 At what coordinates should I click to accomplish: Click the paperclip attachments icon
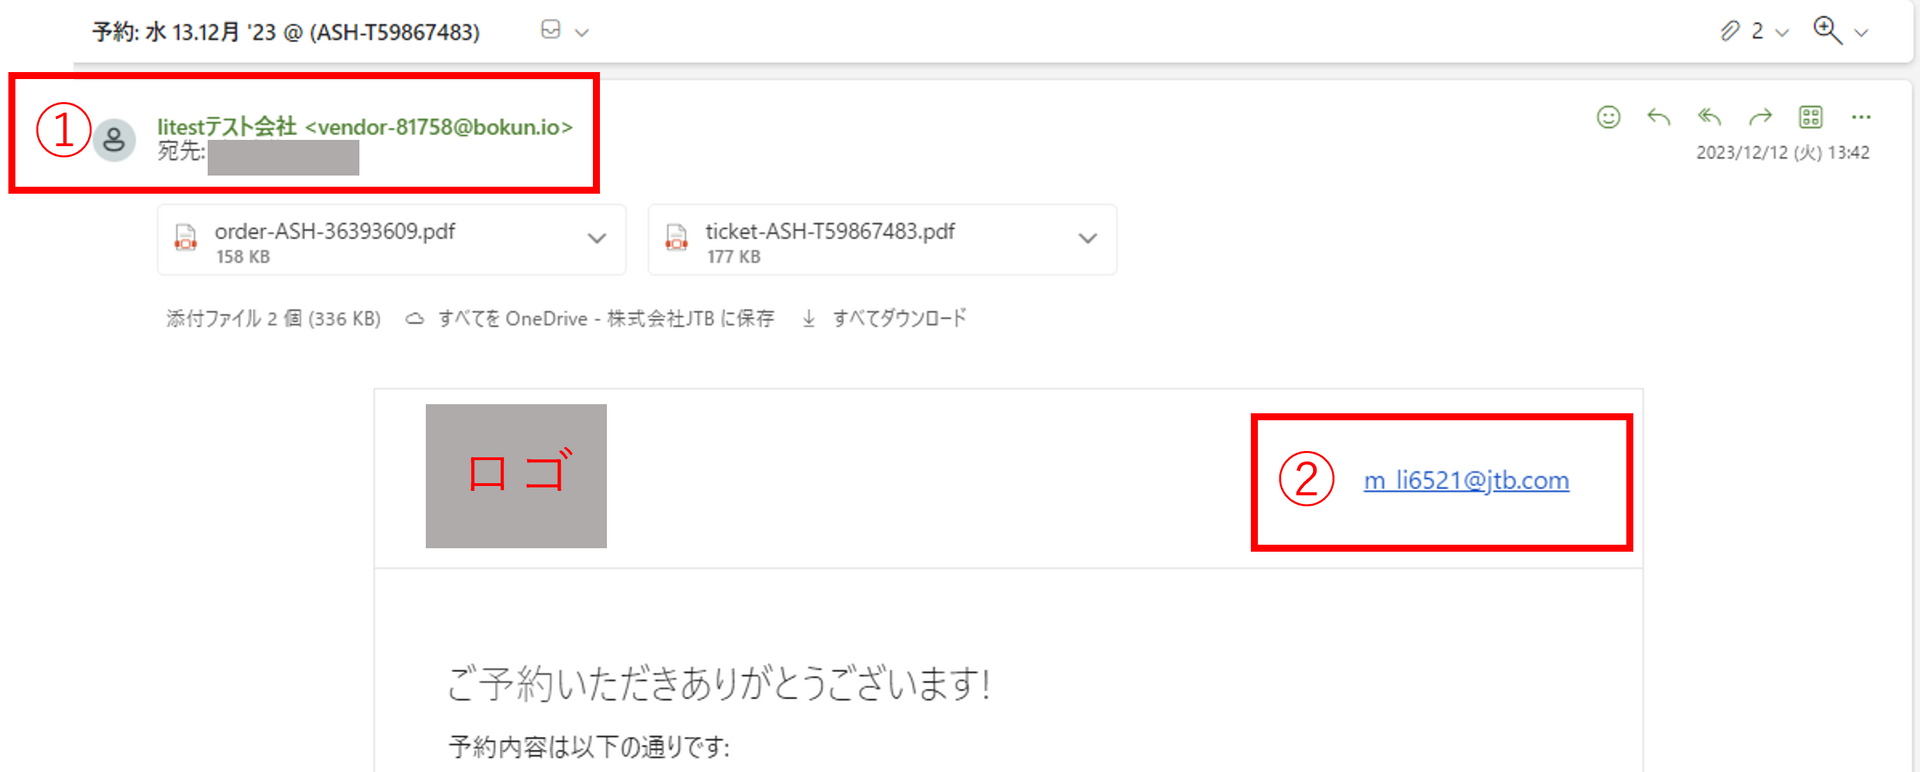pyautogui.click(x=1730, y=32)
